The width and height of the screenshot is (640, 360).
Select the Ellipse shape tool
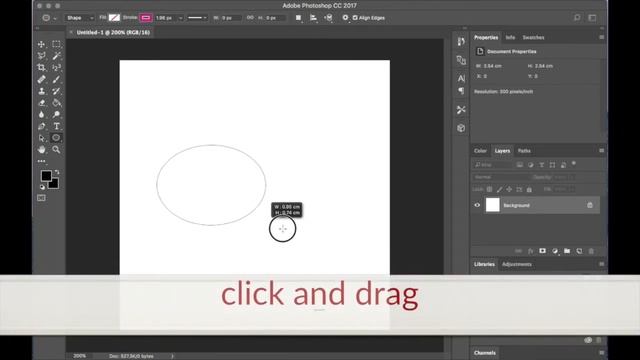pyautogui.click(x=56, y=138)
